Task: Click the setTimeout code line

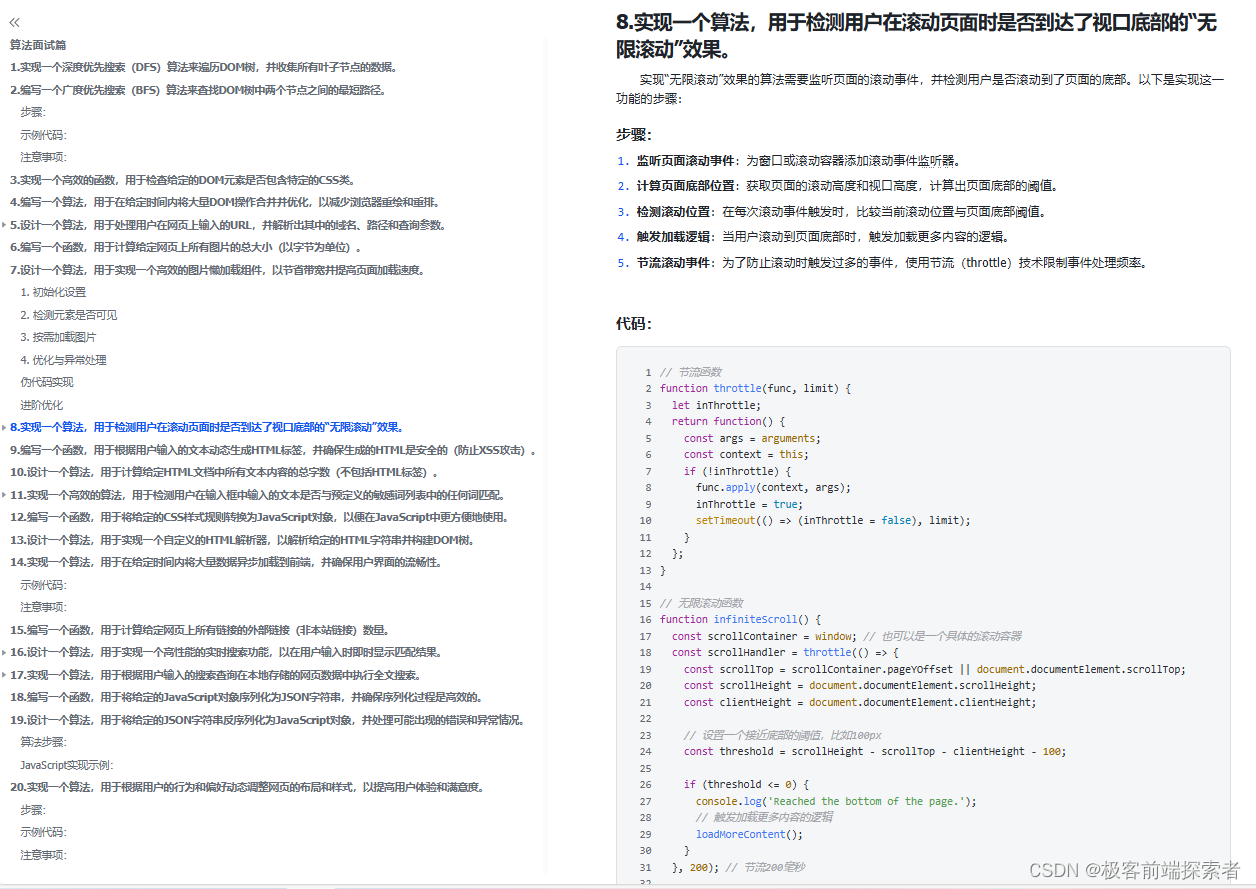Action: [x=833, y=520]
